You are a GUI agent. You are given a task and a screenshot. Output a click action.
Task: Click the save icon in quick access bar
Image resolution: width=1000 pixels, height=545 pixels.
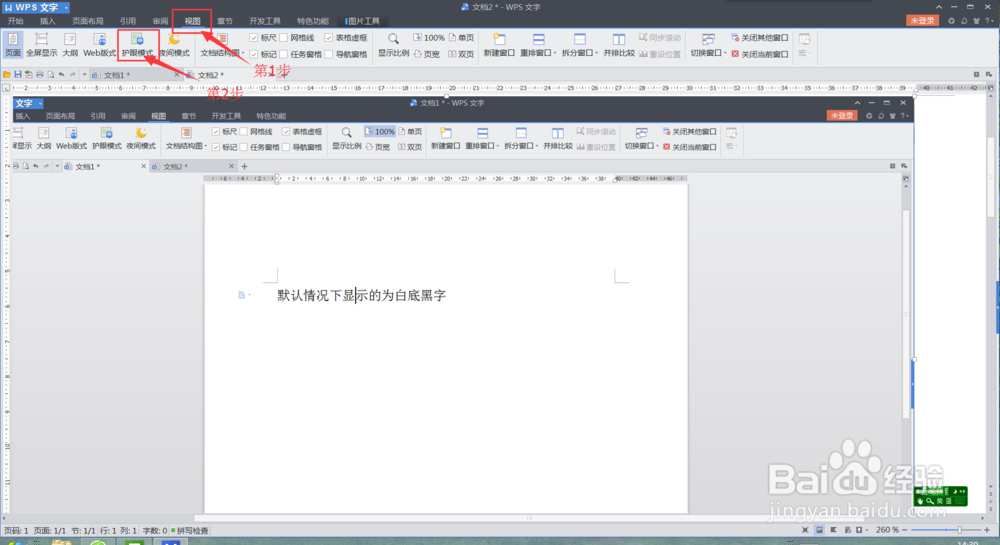point(18,75)
